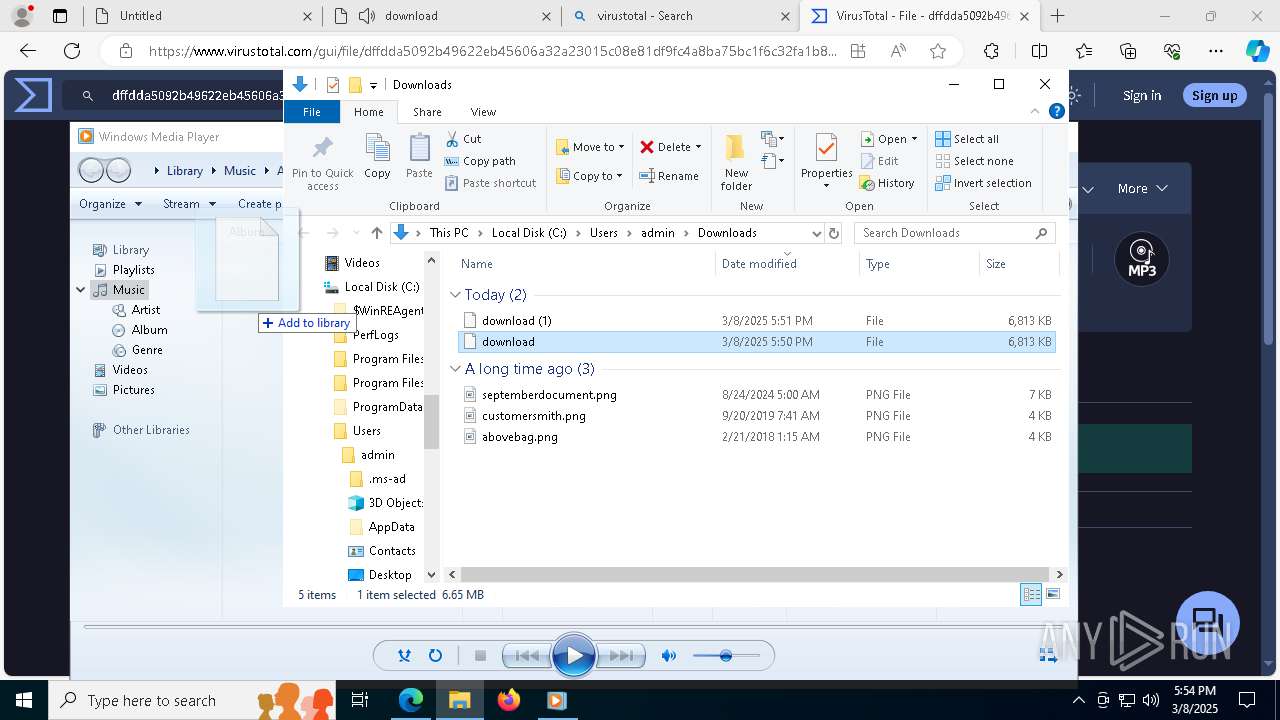Collapse A long time ago group
The width and height of the screenshot is (1280, 720).
pos(455,369)
